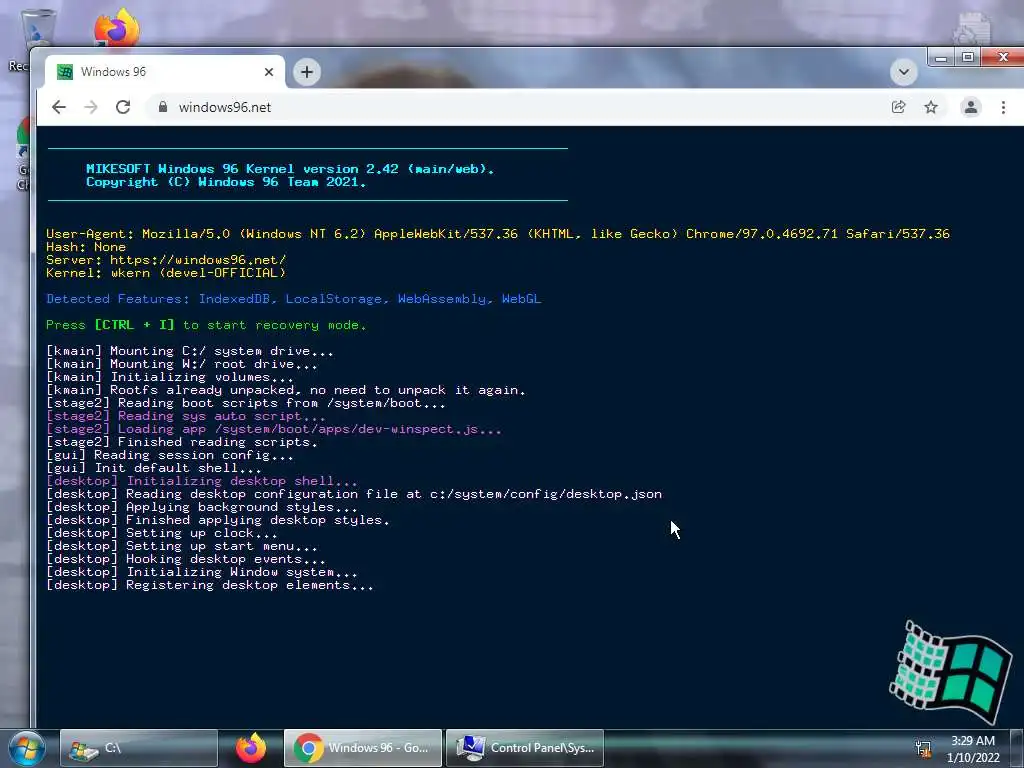Viewport: 1024px width, 768px height.
Task: Open Control Panel\System taskbar button
Action: tap(525, 748)
